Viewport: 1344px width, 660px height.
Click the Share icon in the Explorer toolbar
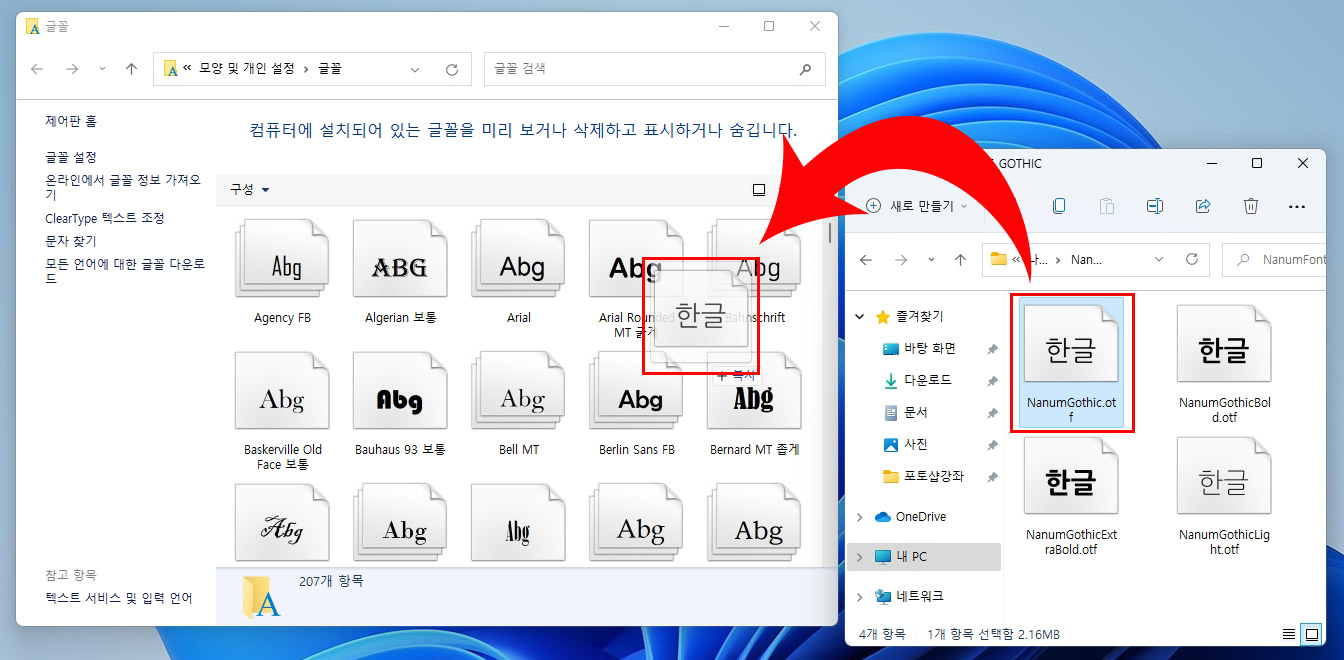click(x=1203, y=206)
